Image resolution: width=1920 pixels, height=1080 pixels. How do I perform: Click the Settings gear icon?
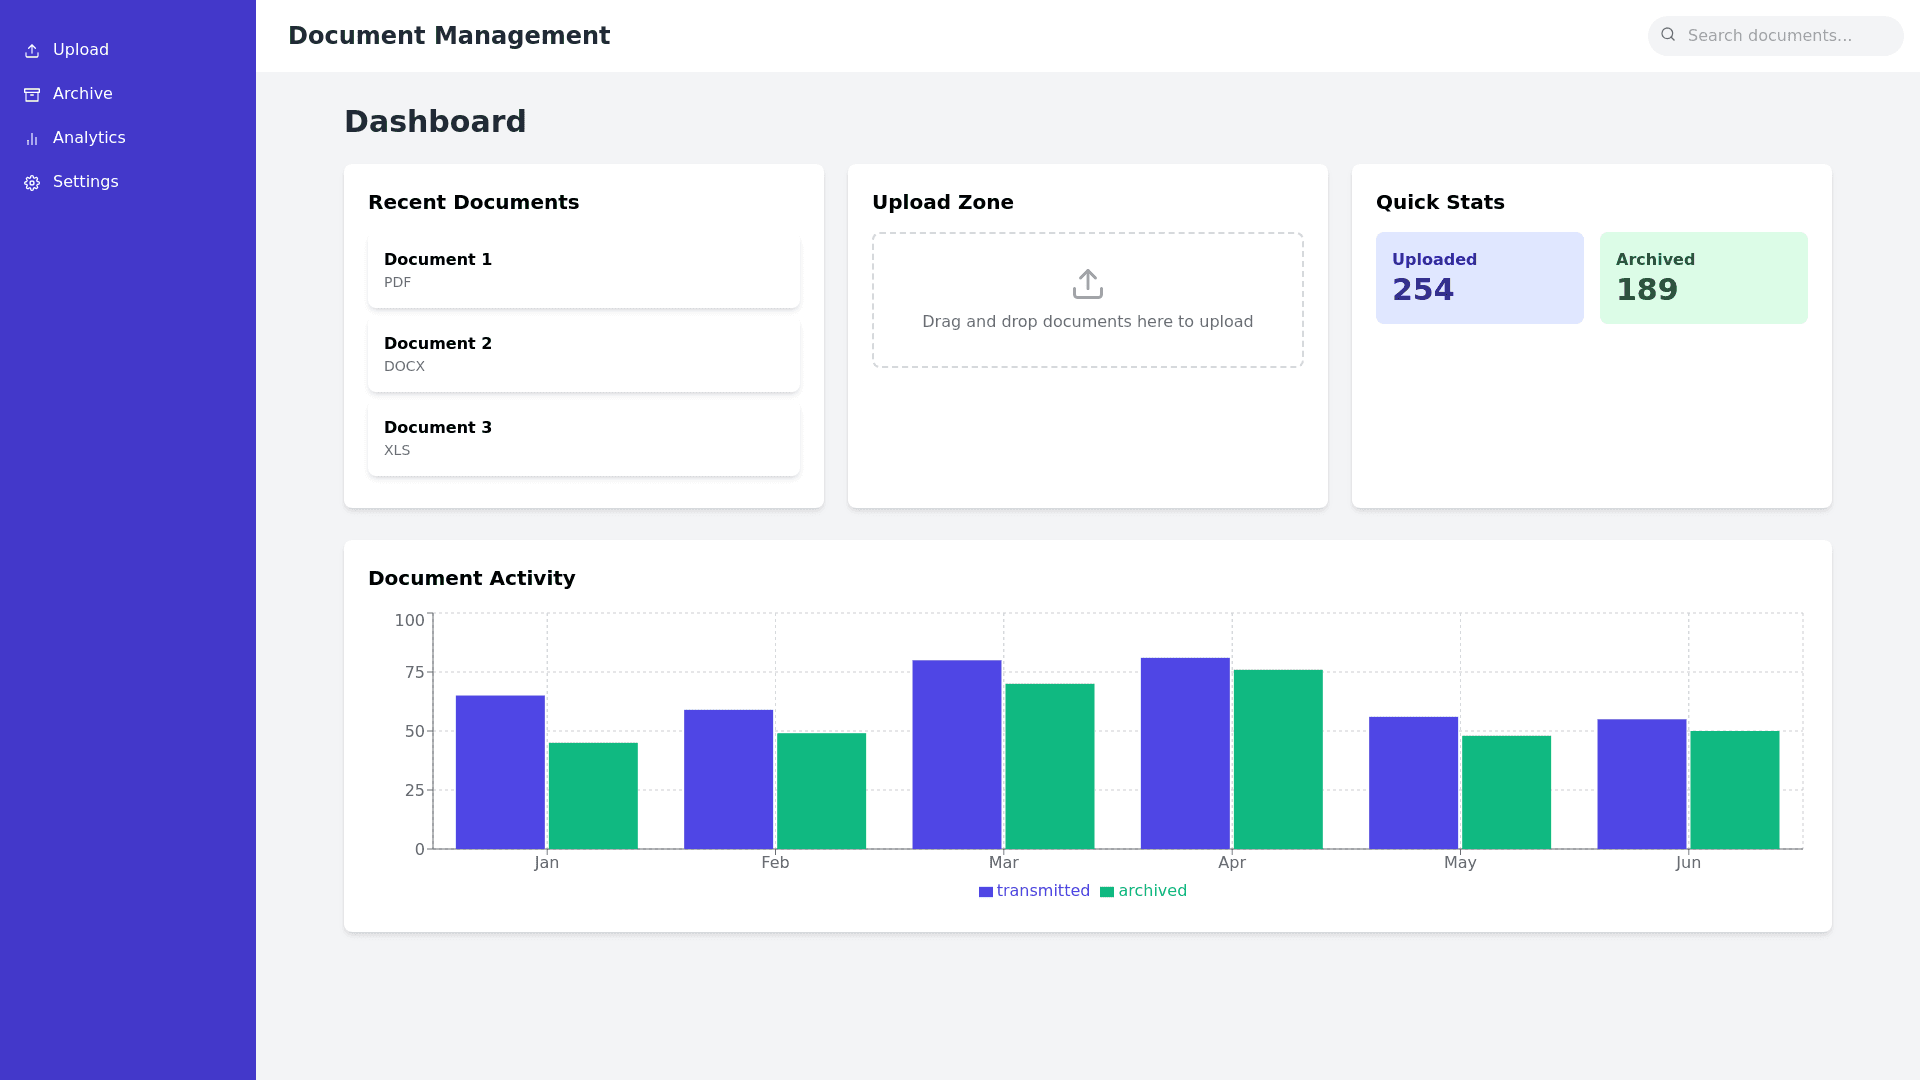click(32, 183)
